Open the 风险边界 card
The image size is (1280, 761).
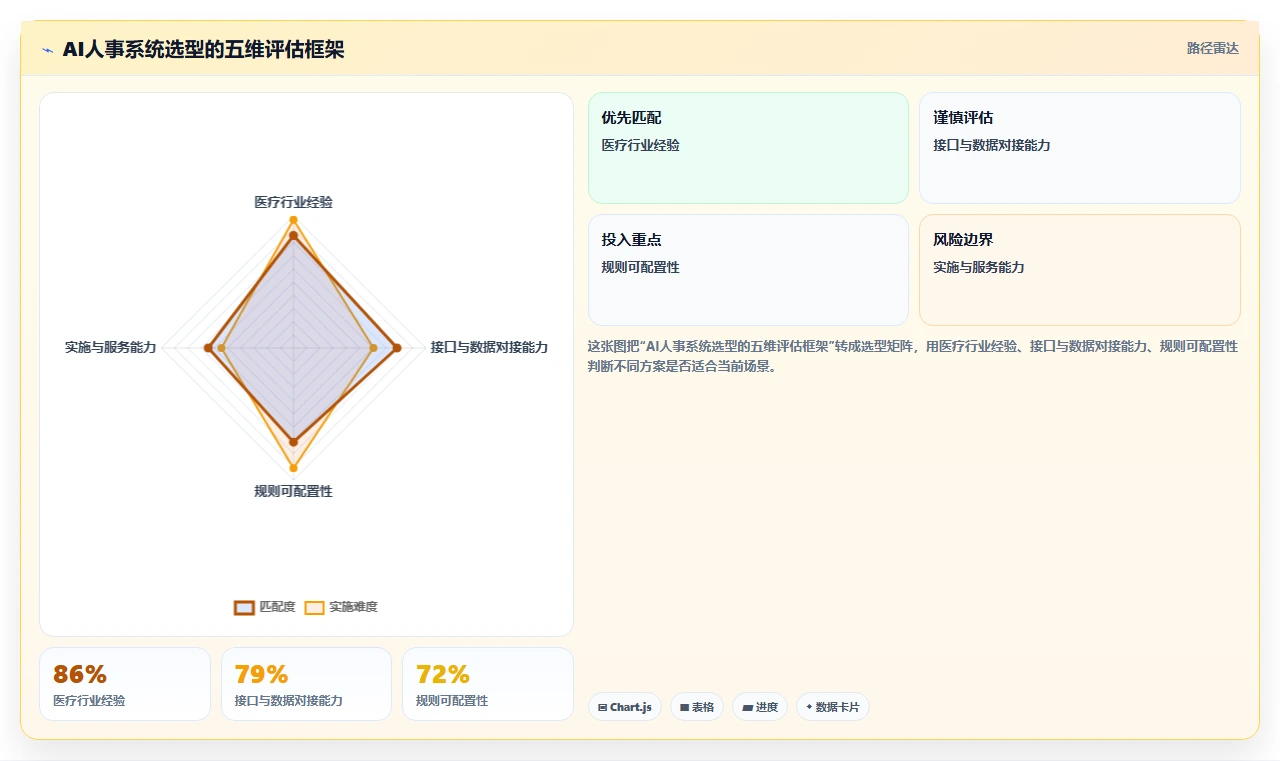[x=1080, y=270]
